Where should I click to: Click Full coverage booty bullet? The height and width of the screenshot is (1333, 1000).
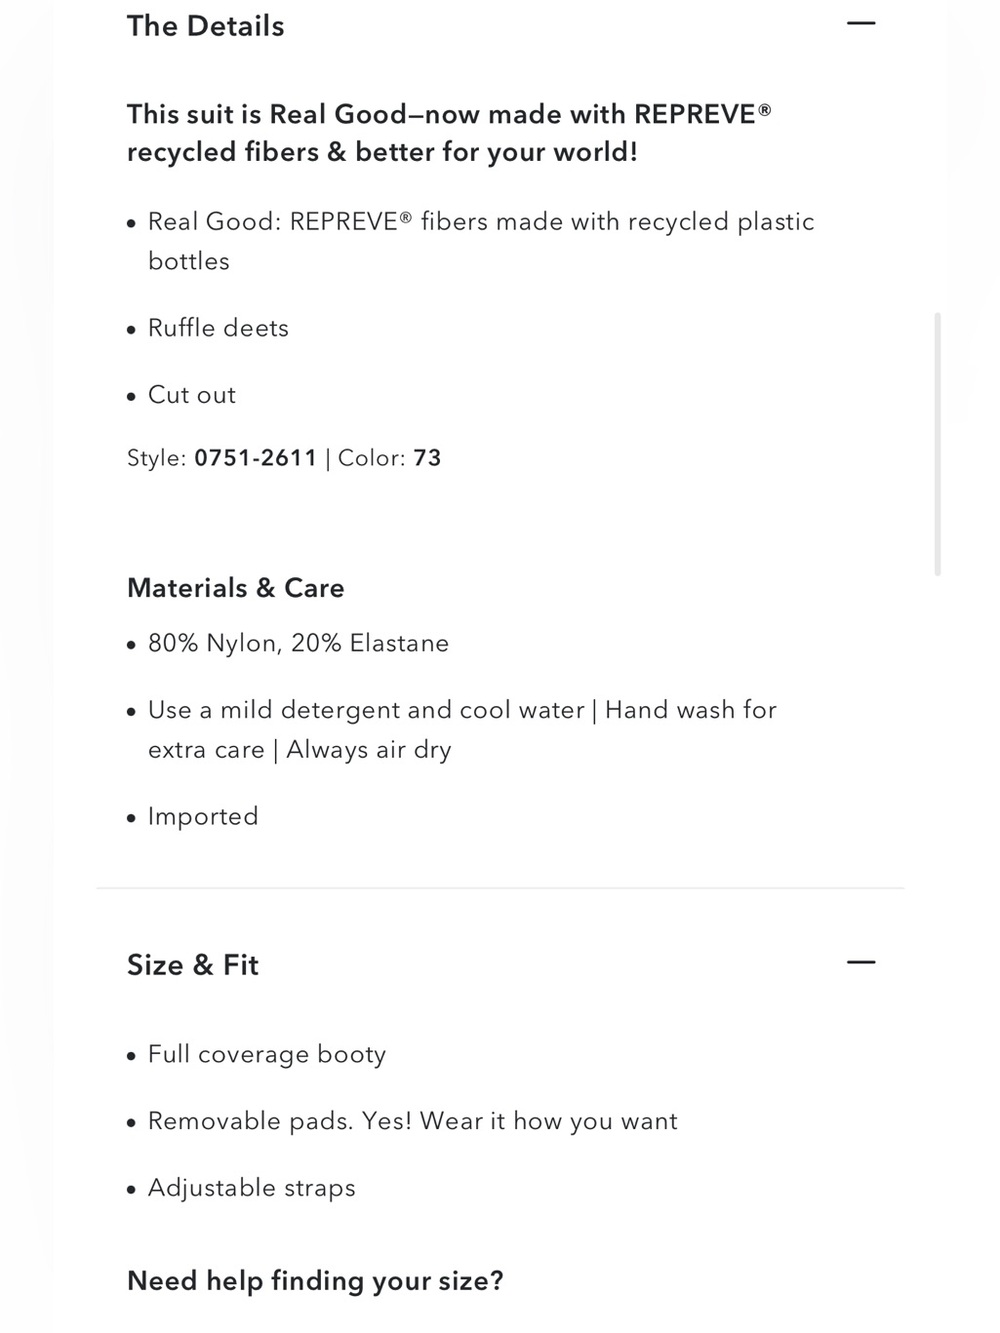pyautogui.click(x=267, y=1055)
